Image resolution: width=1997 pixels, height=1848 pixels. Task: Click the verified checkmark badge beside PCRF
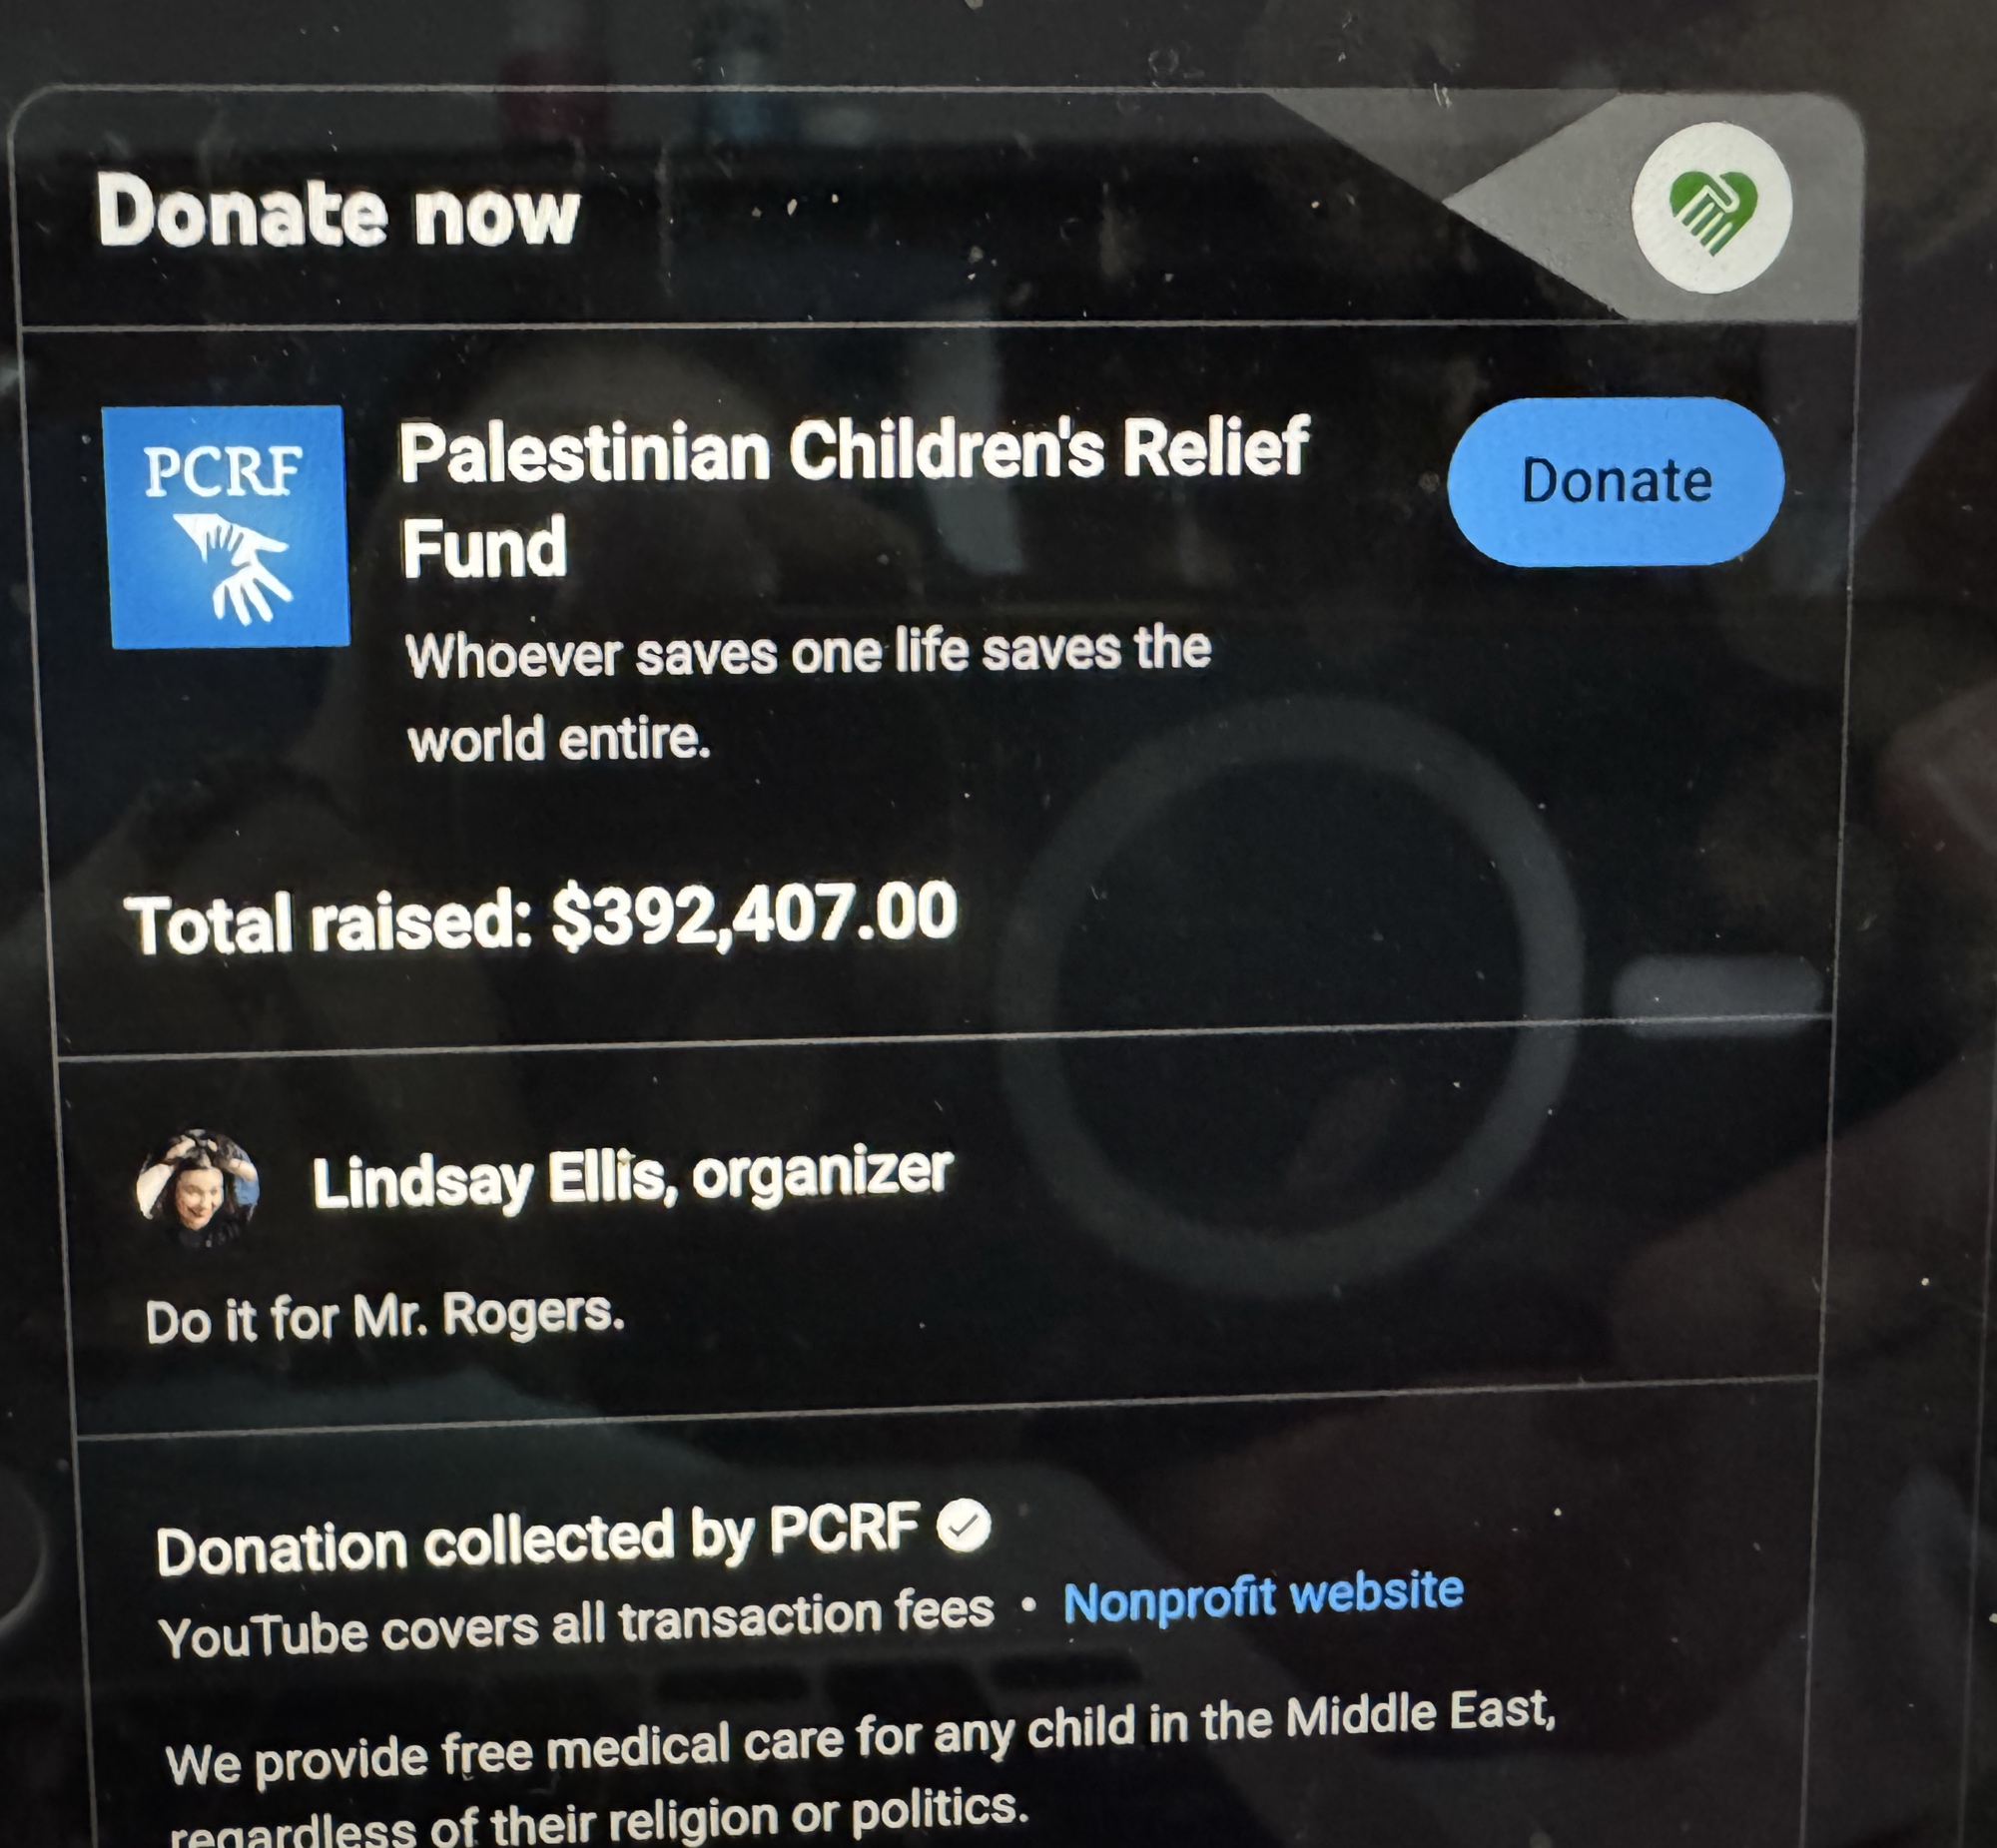[963, 1526]
